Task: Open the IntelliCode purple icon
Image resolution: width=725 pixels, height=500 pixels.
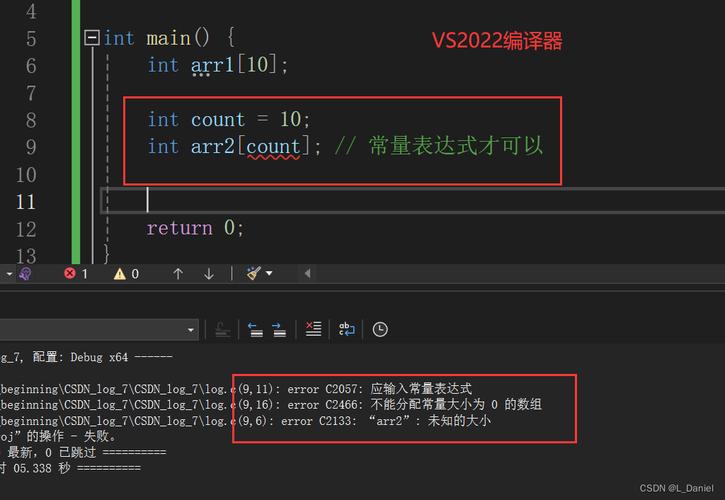Action: pyautogui.click(x=25, y=274)
